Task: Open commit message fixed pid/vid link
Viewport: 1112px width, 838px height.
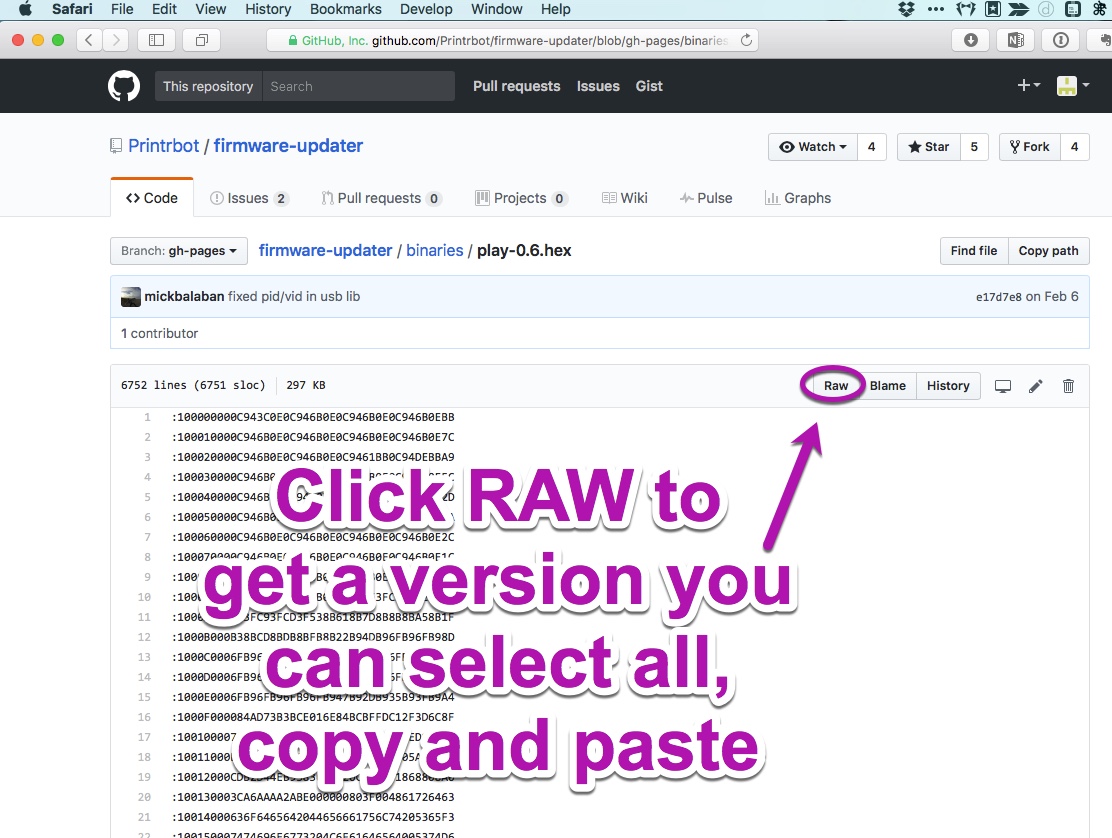Action: (x=294, y=296)
